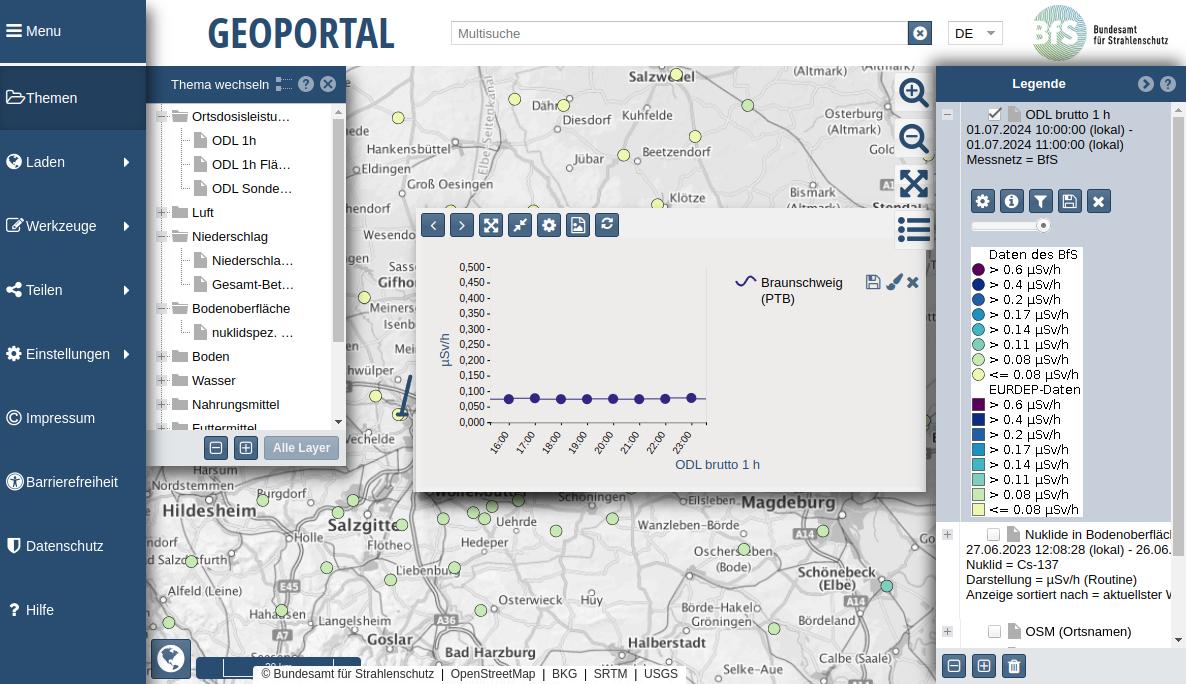Show info for ODL brutto layer

pyautogui.click(x=1012, y=201)
